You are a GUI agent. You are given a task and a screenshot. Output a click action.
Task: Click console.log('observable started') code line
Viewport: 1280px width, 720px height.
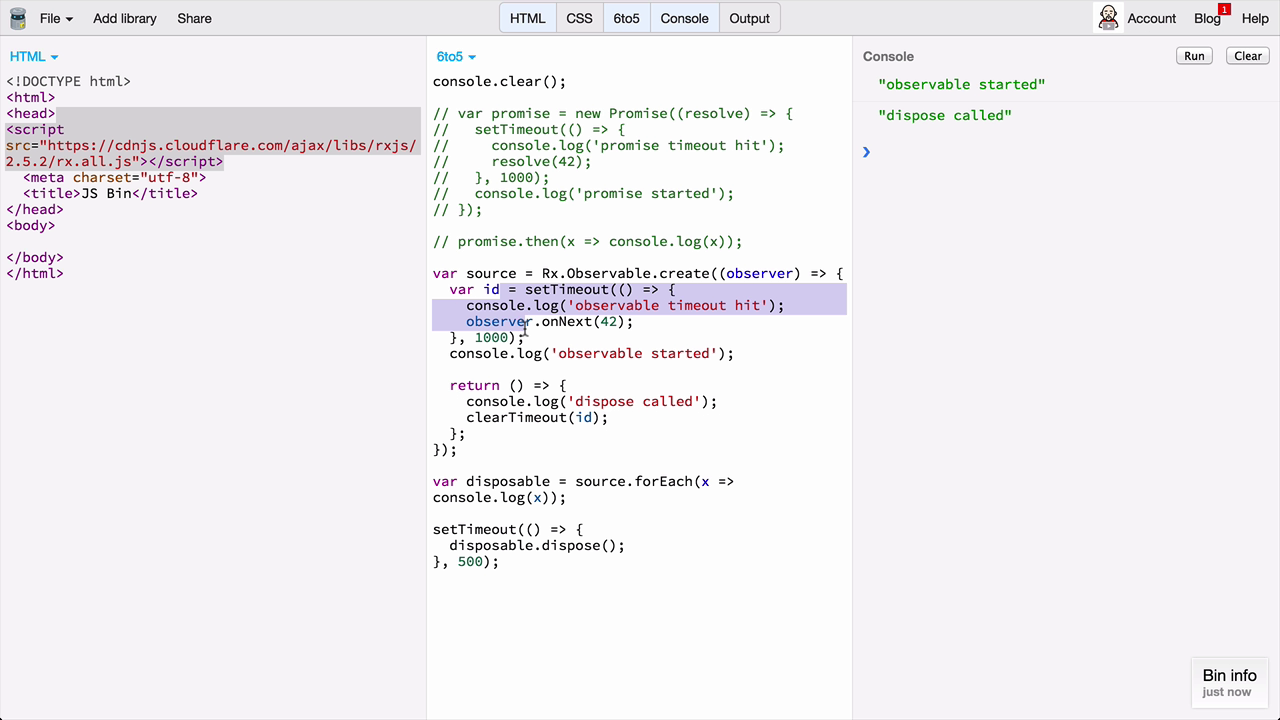click(x=591, y=354)
